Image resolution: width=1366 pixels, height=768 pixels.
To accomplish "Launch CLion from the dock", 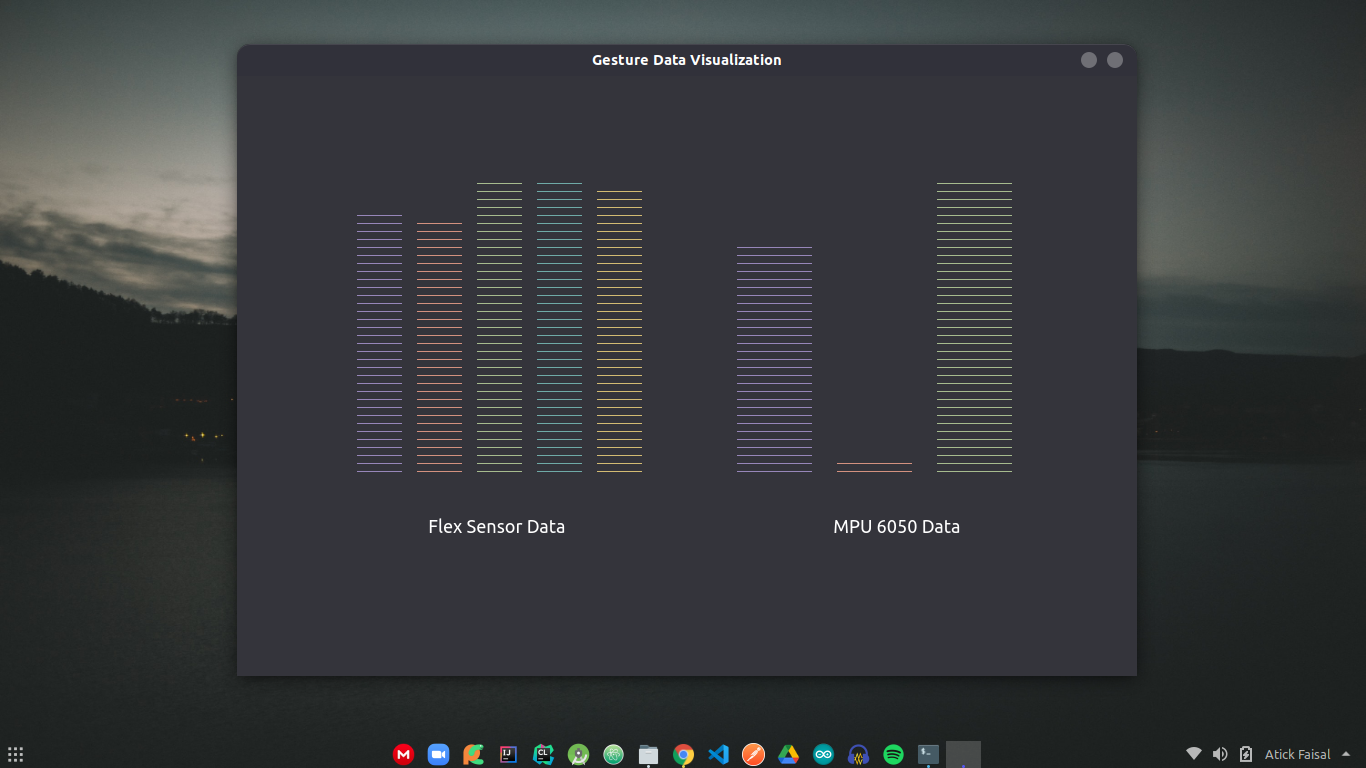I will 543,755.
